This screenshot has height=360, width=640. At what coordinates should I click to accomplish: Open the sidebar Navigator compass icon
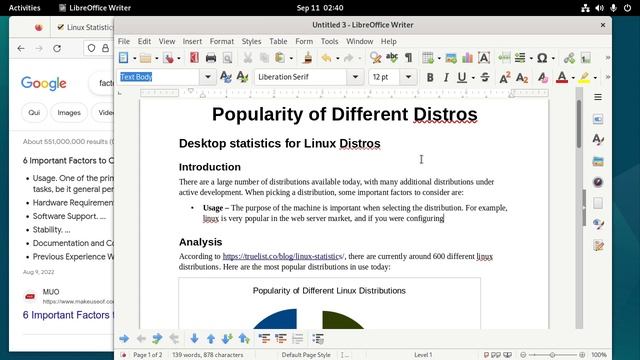598,182
